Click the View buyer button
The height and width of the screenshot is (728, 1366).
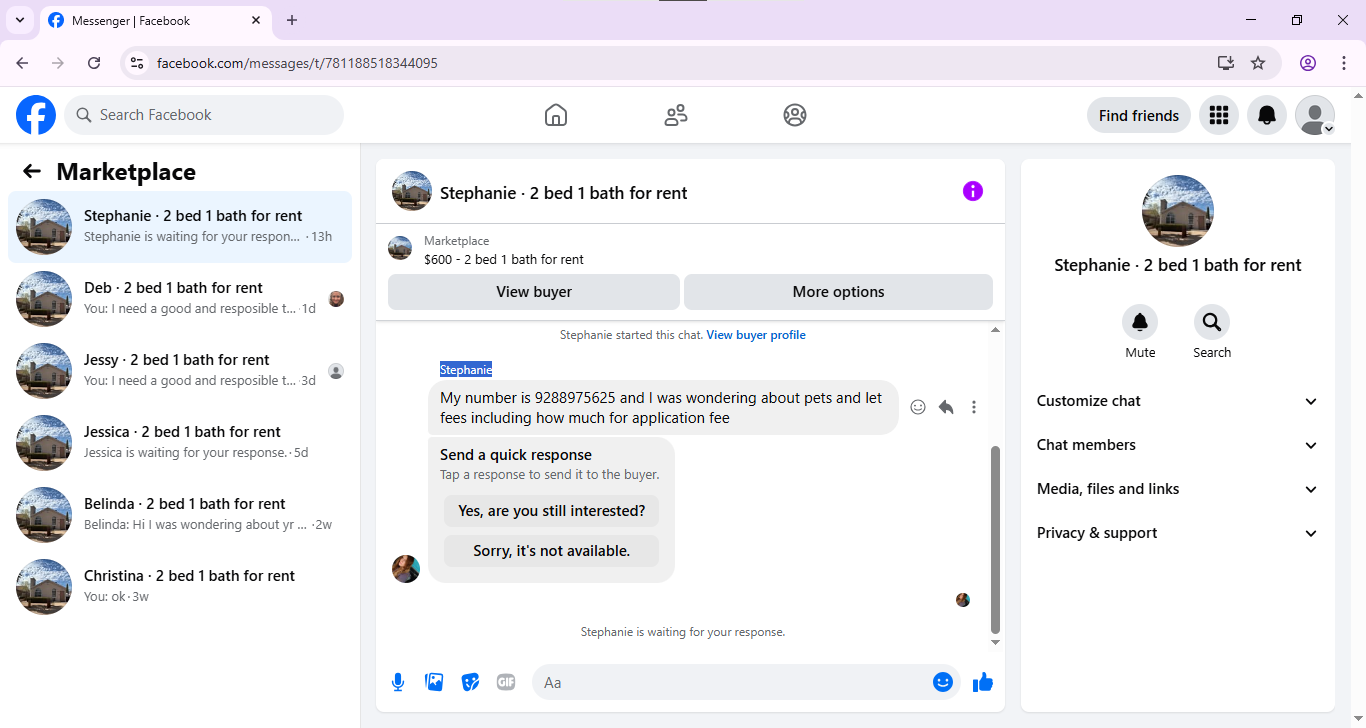534,292
